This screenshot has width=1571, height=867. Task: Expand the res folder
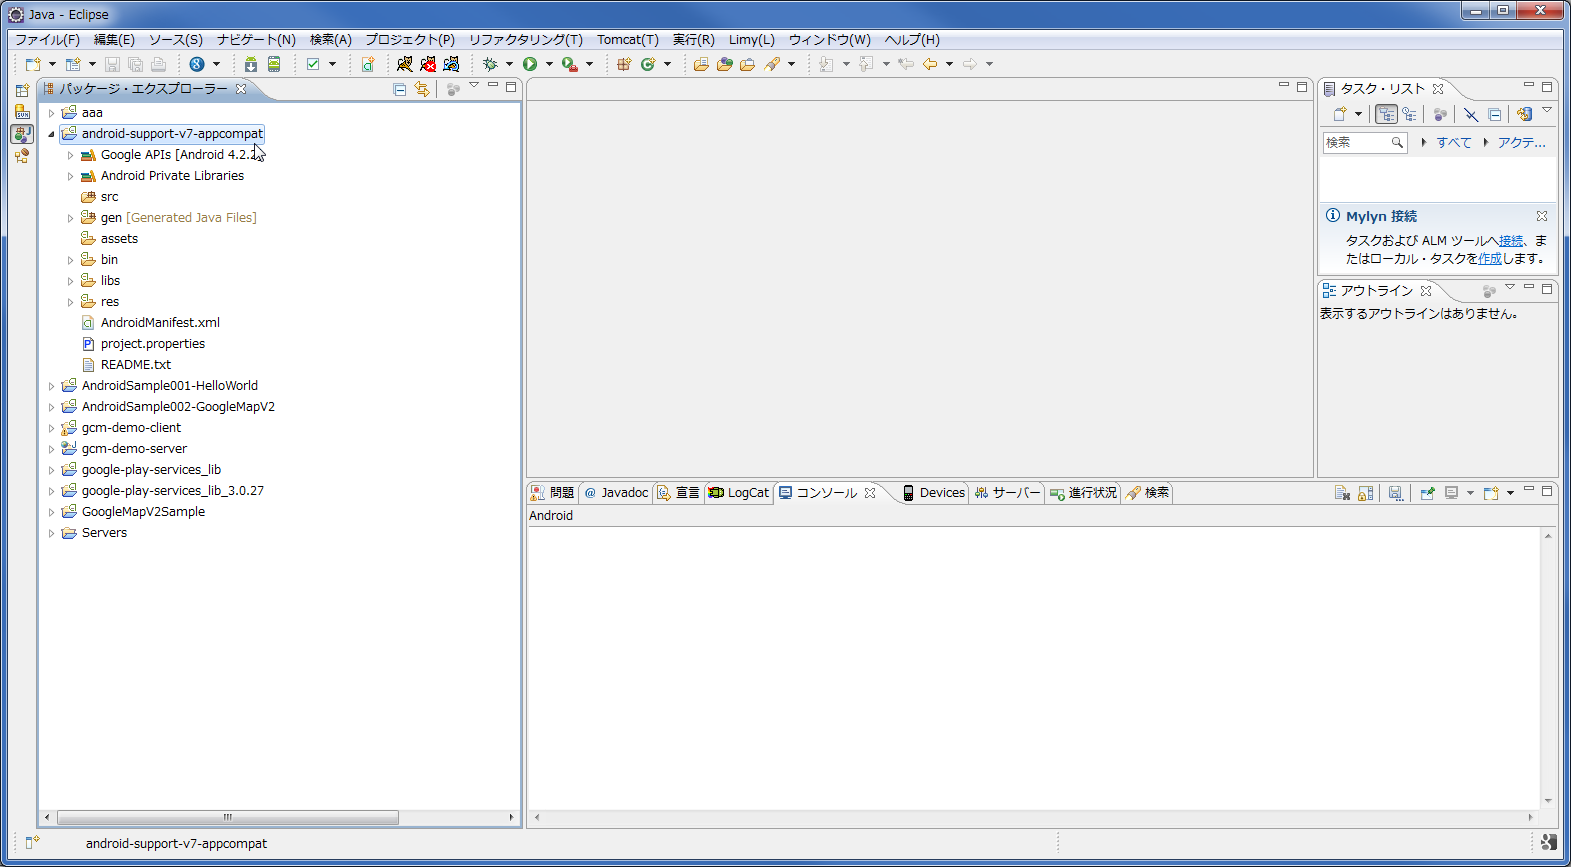[70, 302]
